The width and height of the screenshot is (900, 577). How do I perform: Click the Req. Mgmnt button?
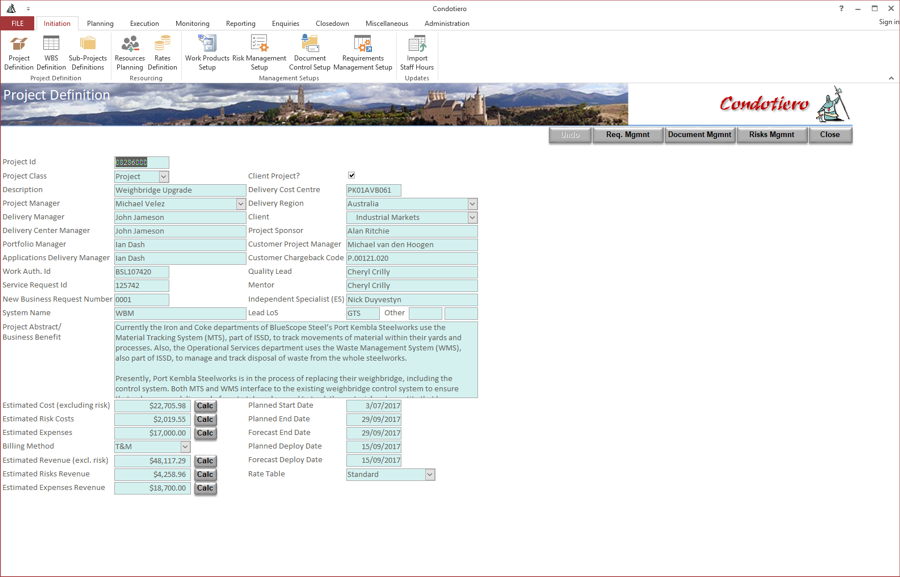click(x=628, y=135)
